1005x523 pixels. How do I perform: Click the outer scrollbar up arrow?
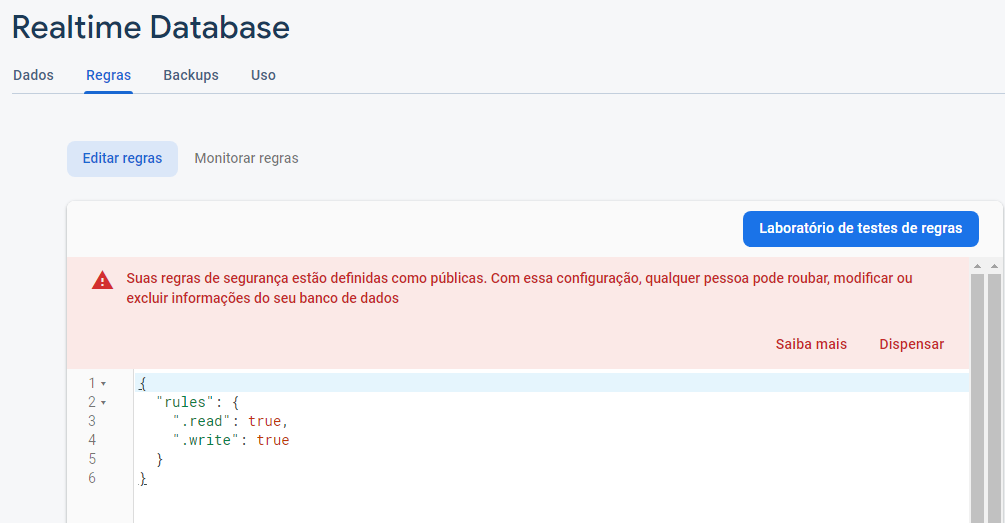(994, 266)
